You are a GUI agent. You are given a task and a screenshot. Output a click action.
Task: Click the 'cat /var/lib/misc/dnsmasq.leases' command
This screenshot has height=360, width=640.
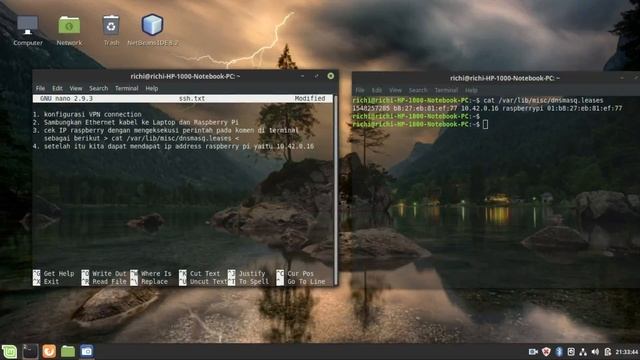543,100
